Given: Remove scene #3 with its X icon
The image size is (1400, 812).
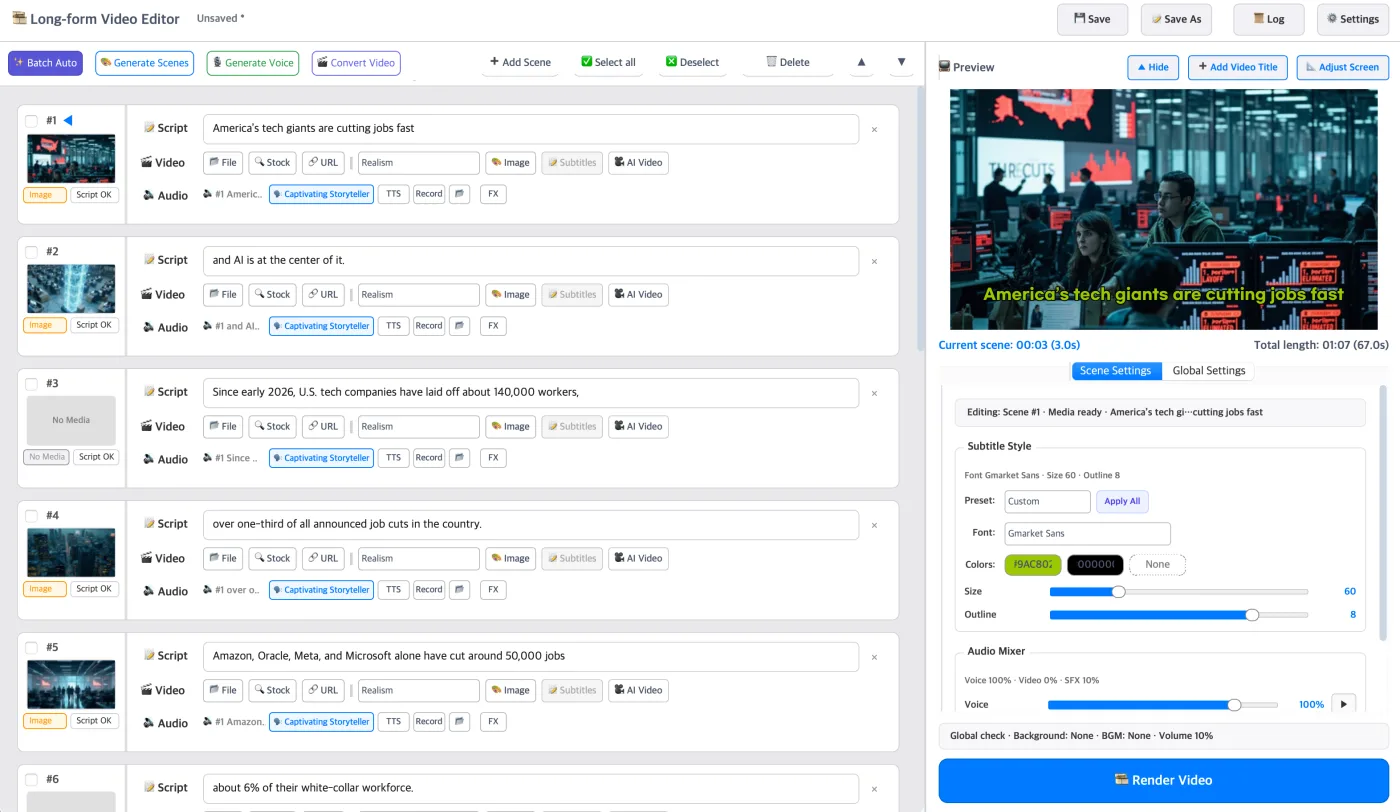Looking at the screenshot, I should coord(874,394).
